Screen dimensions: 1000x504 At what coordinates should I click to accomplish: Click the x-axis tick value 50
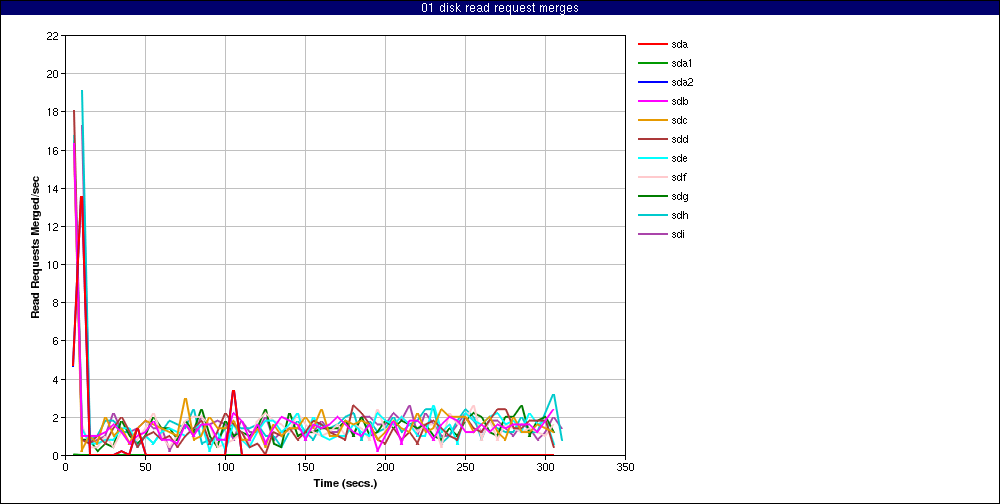145,467
